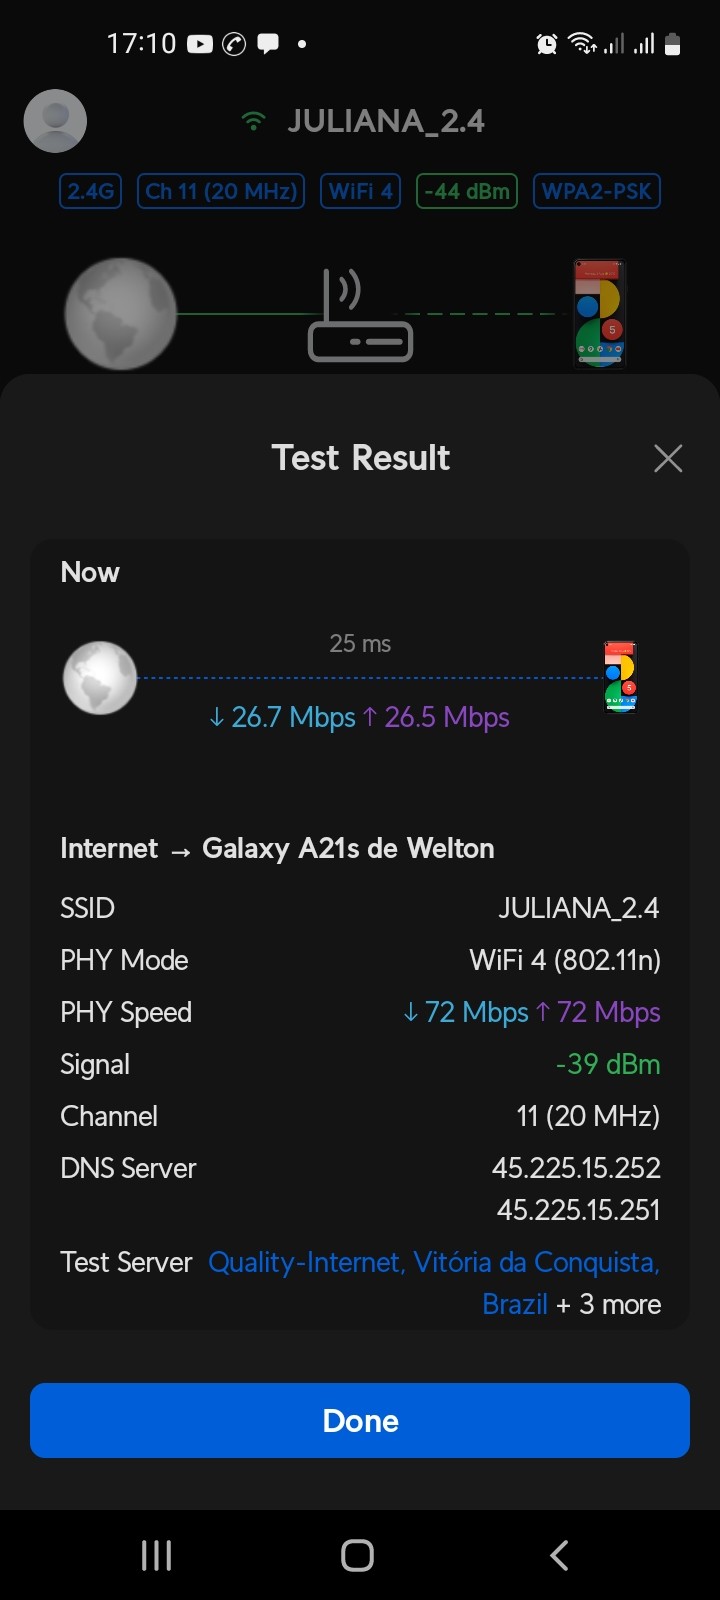Tap the WiFi 4 standard badge
Image resolution: width=720 pixels, height=1600 pixels.
(360, 191)
